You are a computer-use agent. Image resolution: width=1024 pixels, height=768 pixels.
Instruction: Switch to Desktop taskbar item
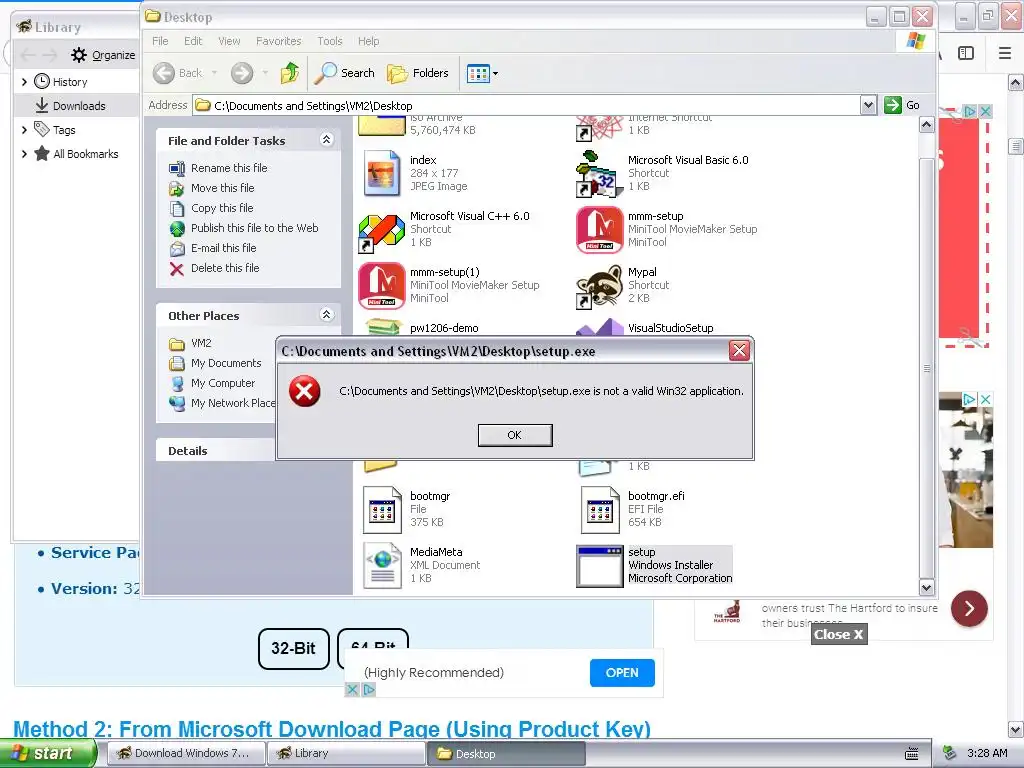click(506, 754)
